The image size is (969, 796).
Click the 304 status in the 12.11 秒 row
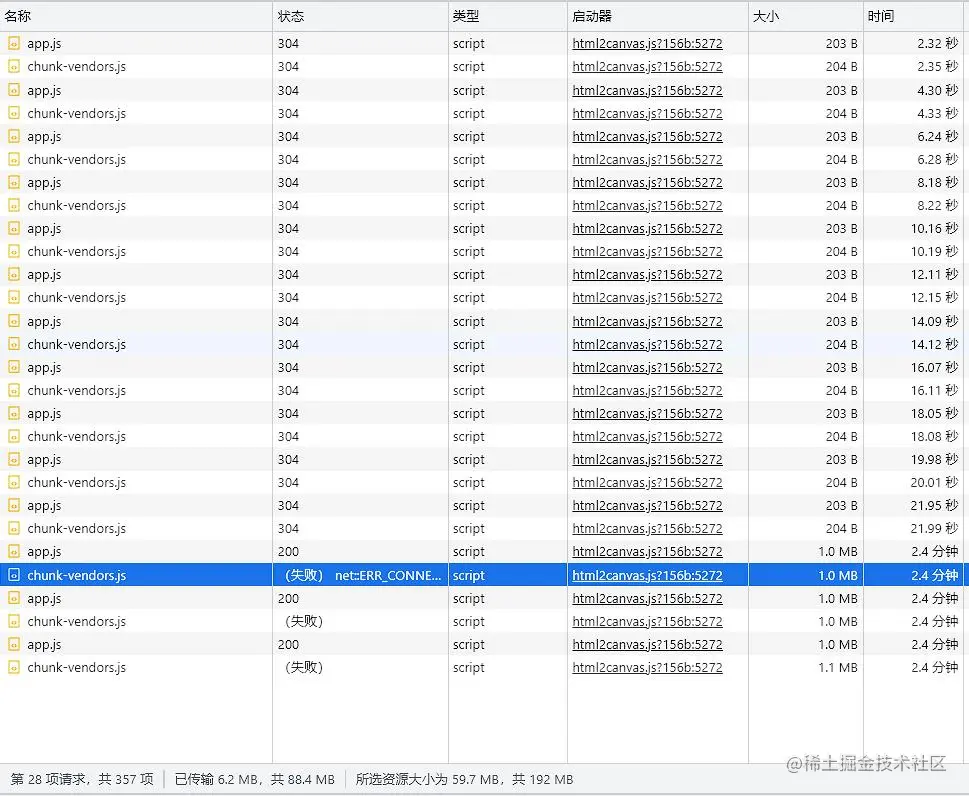click(288, 274)
